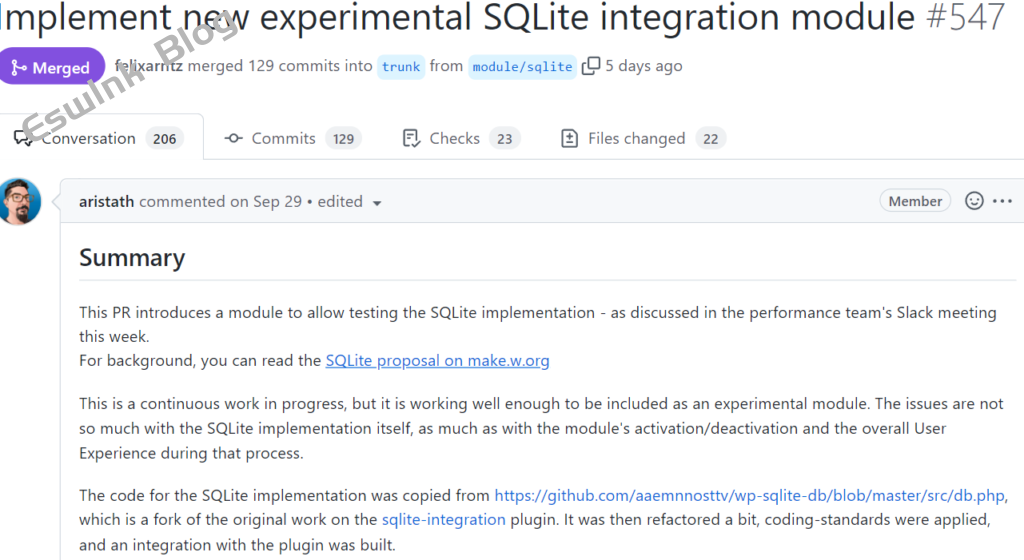Click the Sep 29 comment timestamp
This screenshot has width=1024, height=560.
[x=278, y=201]
